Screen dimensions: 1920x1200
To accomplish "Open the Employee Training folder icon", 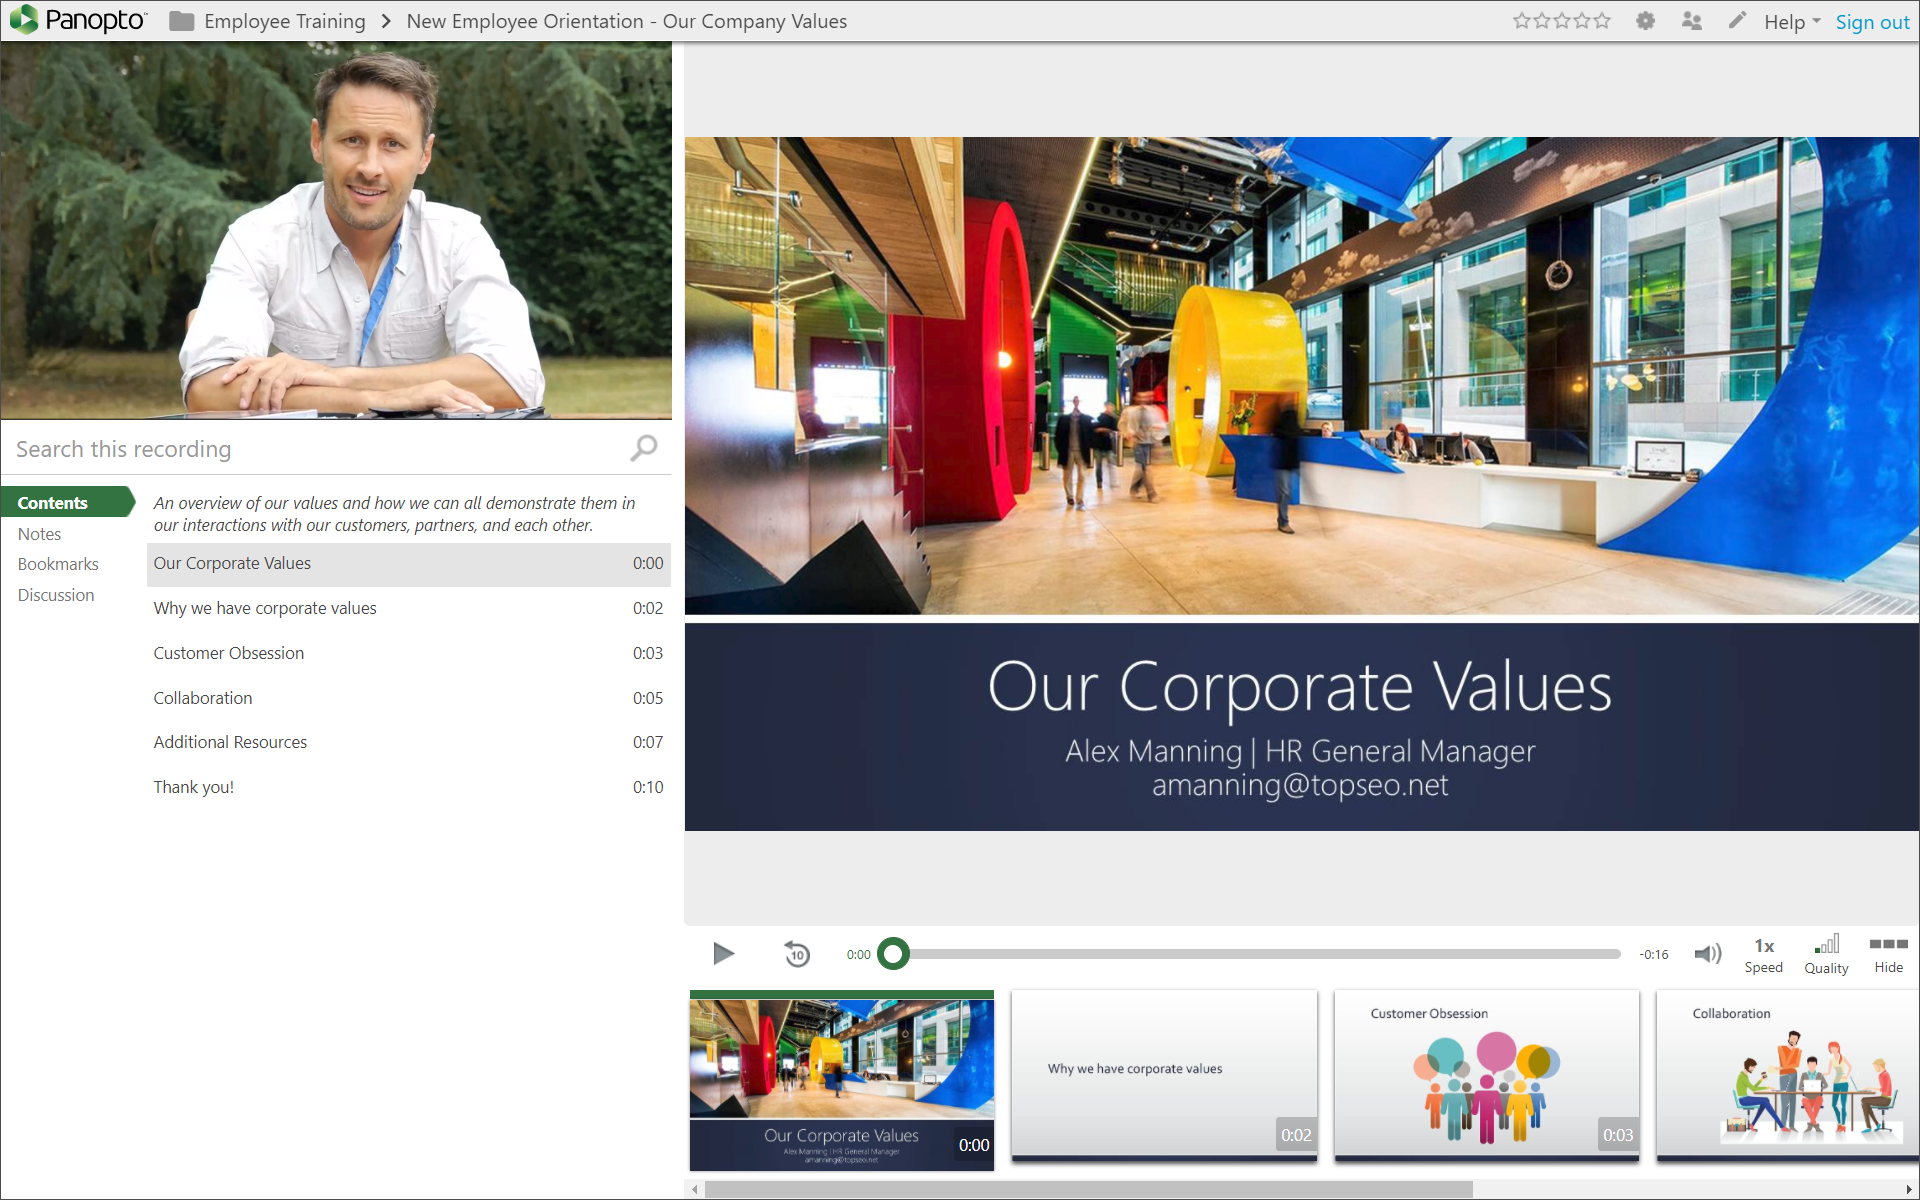I will click(181, 21).
